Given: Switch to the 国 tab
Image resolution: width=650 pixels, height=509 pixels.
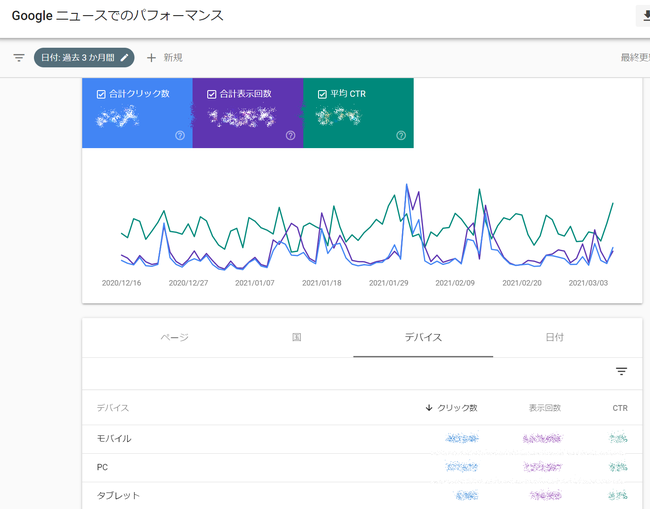Looking at the screenshot, I should 296,337.
